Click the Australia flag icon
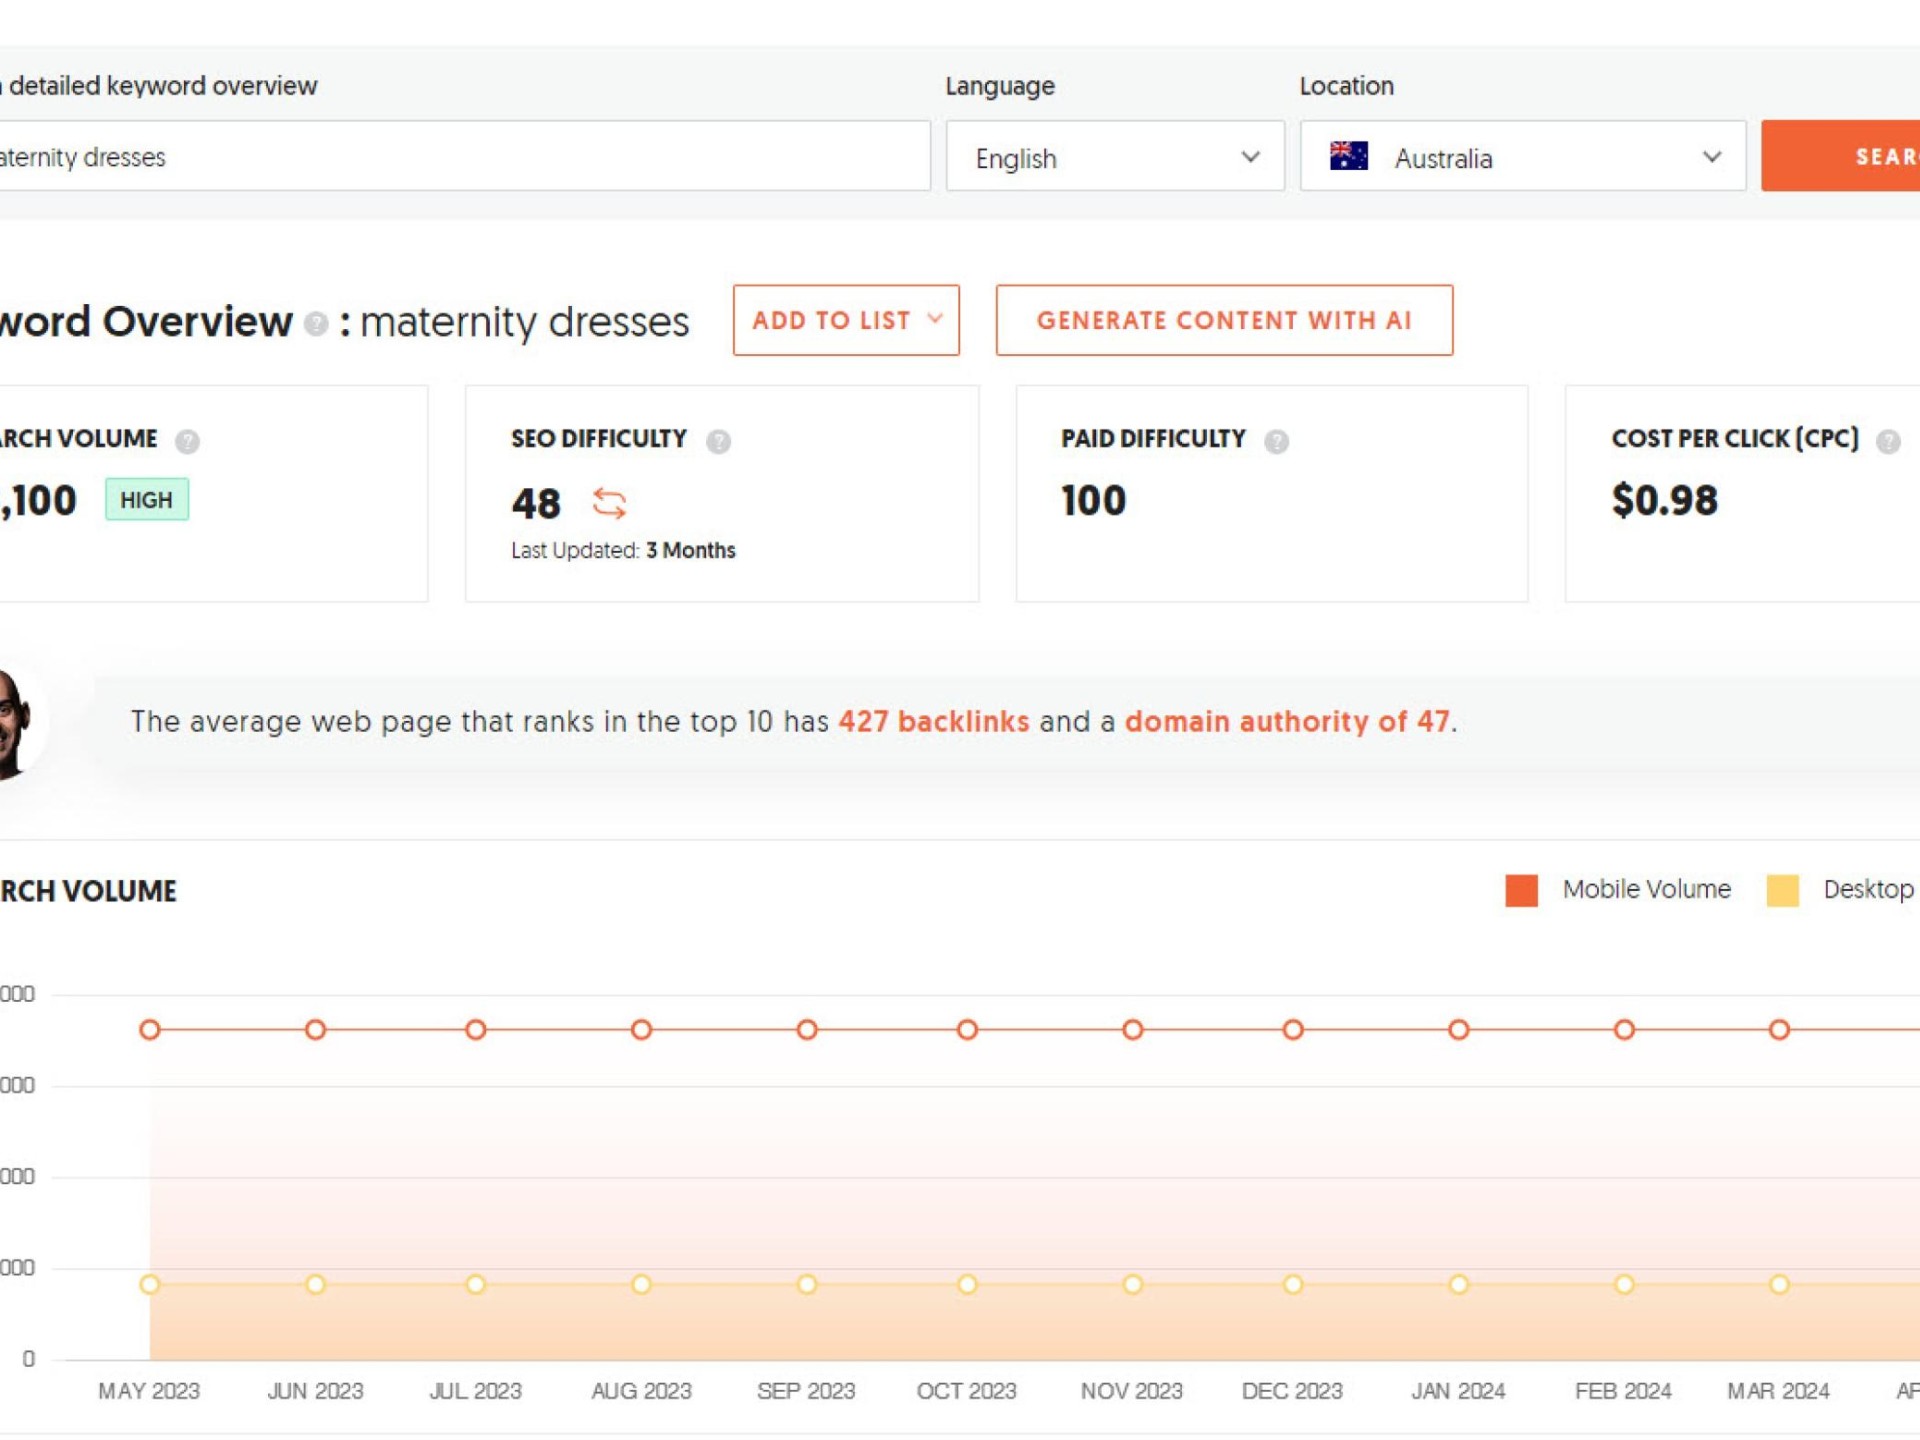1920x1440 pixels. coord(1348,157)
